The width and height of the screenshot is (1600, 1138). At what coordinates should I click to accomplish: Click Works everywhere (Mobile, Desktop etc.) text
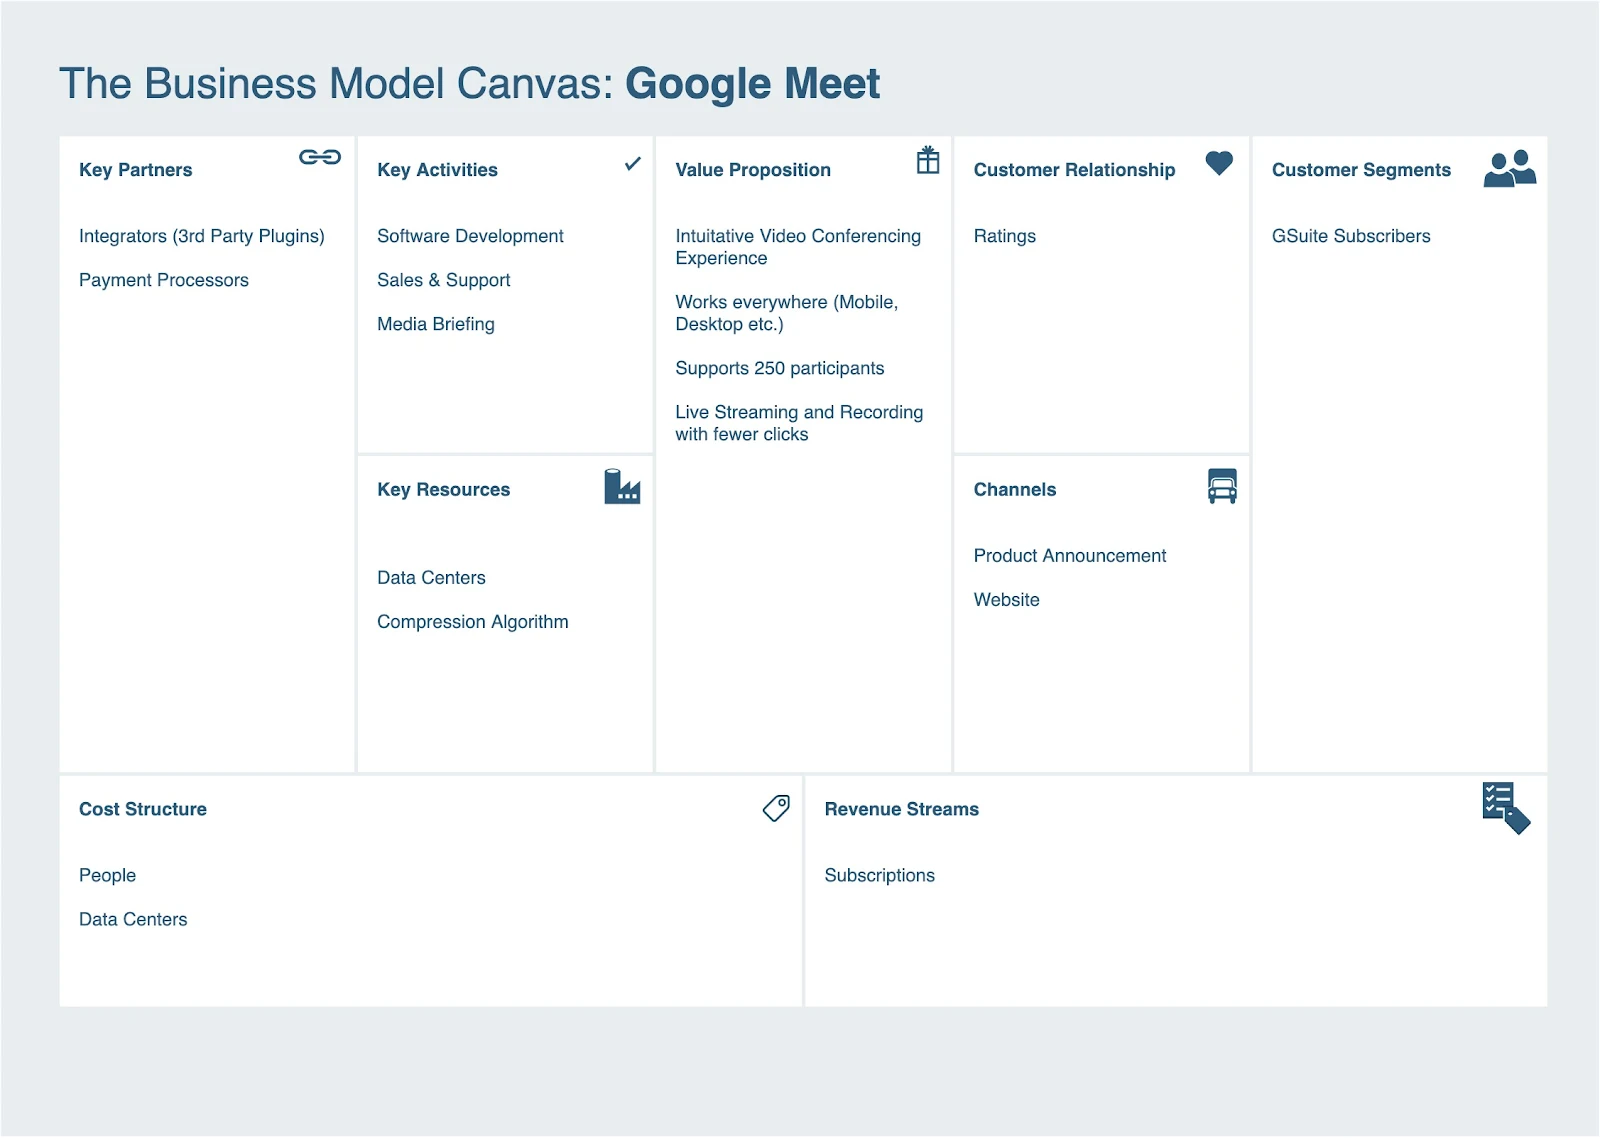[787, 313]
